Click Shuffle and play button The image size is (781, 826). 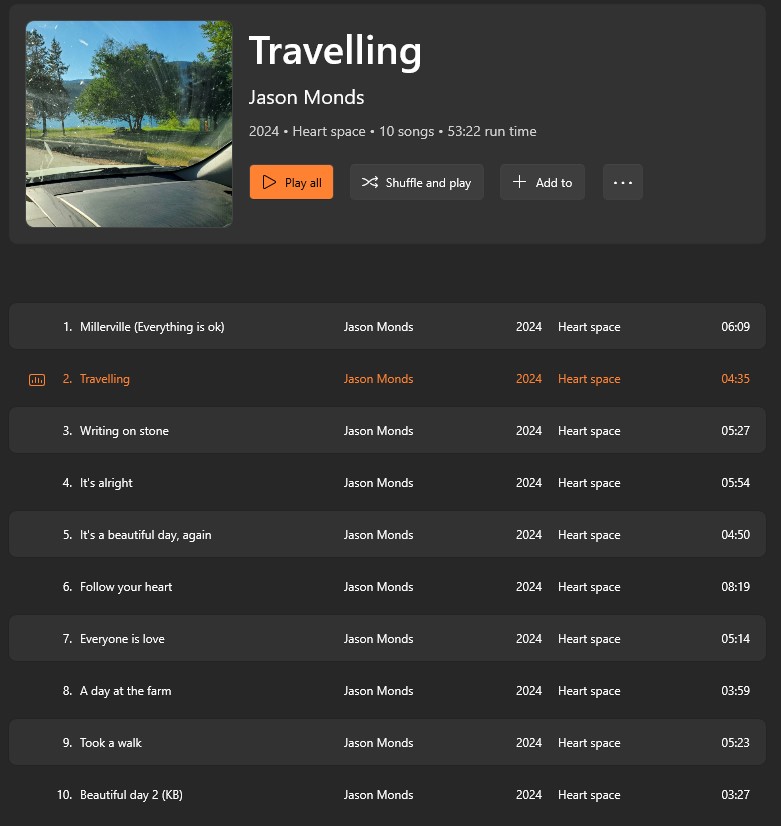(417, 182)
